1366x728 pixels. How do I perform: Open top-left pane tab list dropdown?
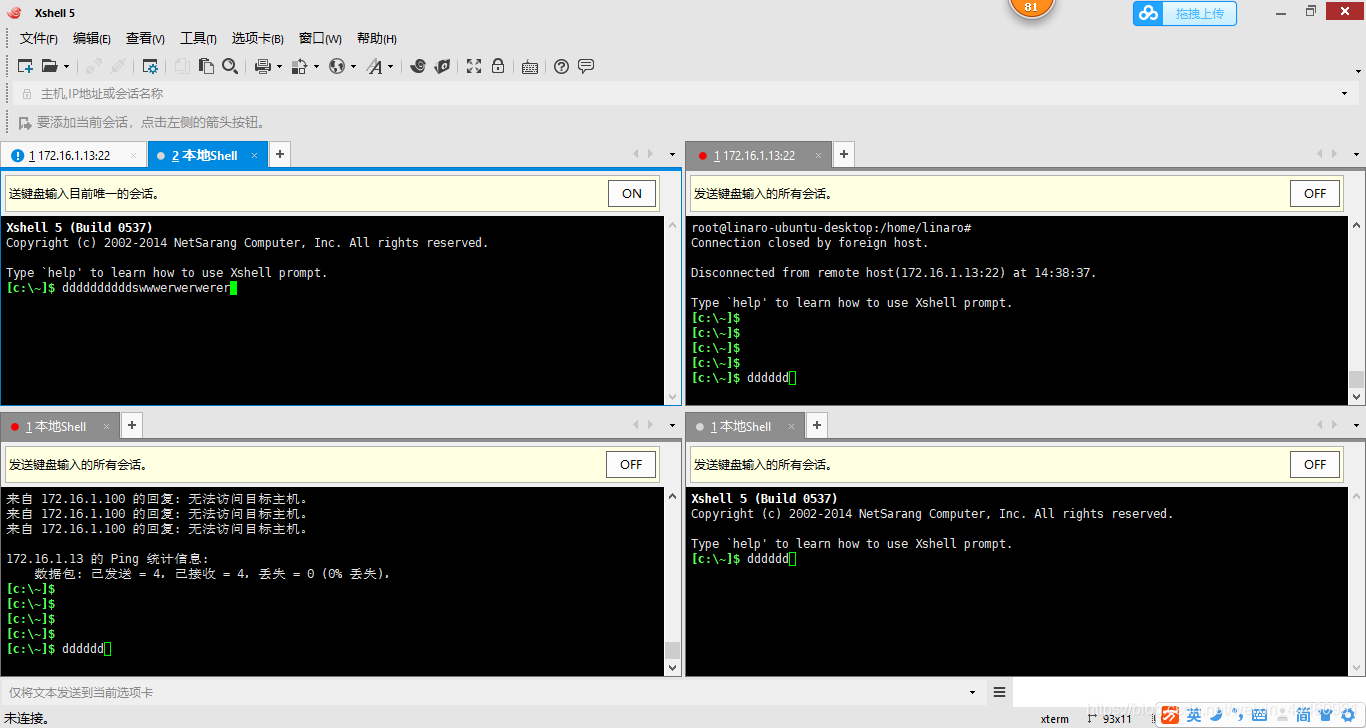(673, 155)
